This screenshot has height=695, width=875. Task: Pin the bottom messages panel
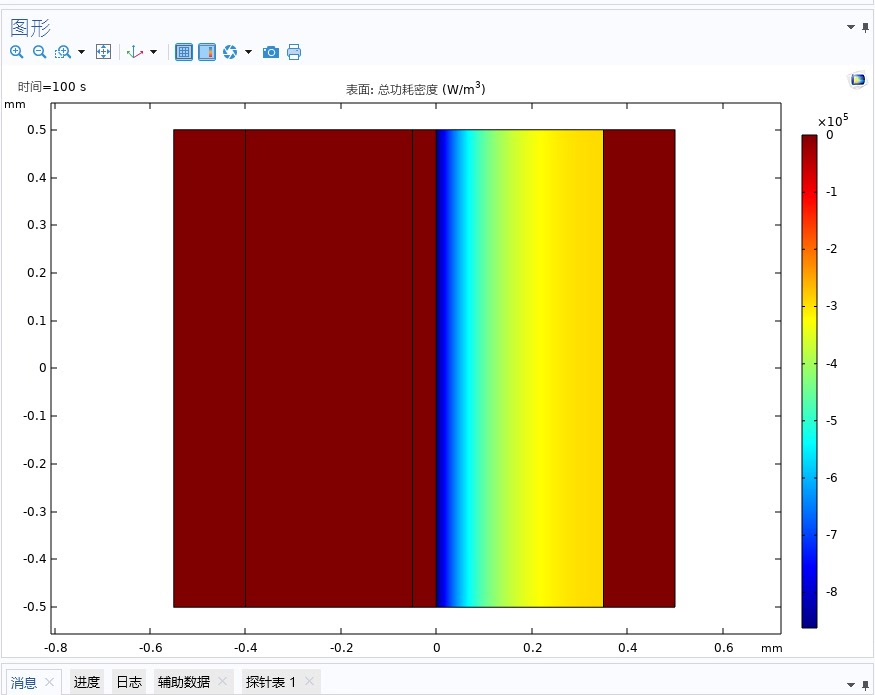(x=866, y=684)
